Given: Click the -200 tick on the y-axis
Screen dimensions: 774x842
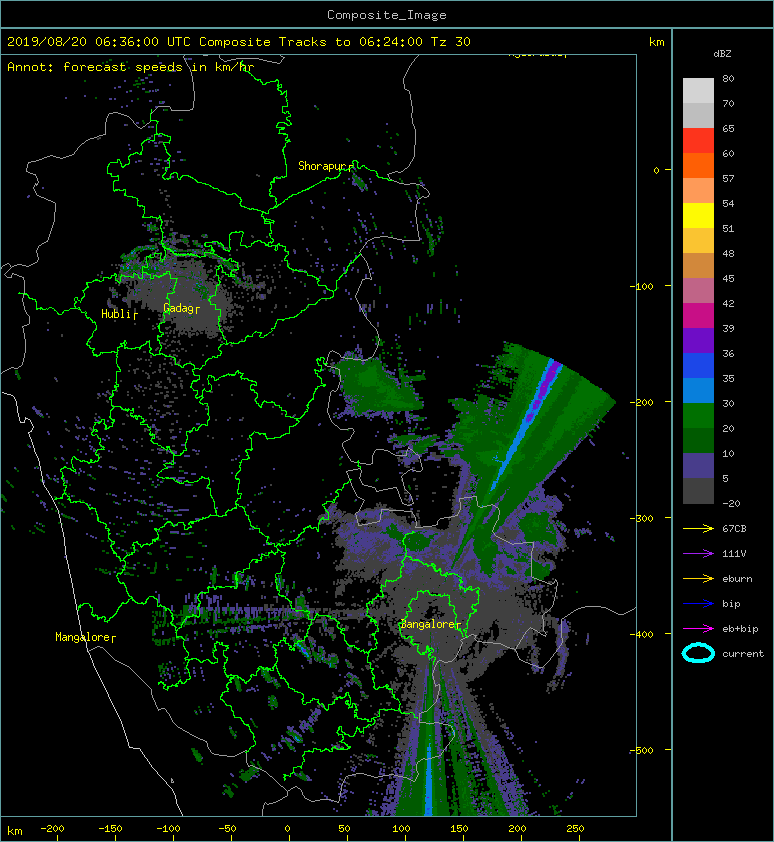Looking at the screenshot, I should [641, 403].
